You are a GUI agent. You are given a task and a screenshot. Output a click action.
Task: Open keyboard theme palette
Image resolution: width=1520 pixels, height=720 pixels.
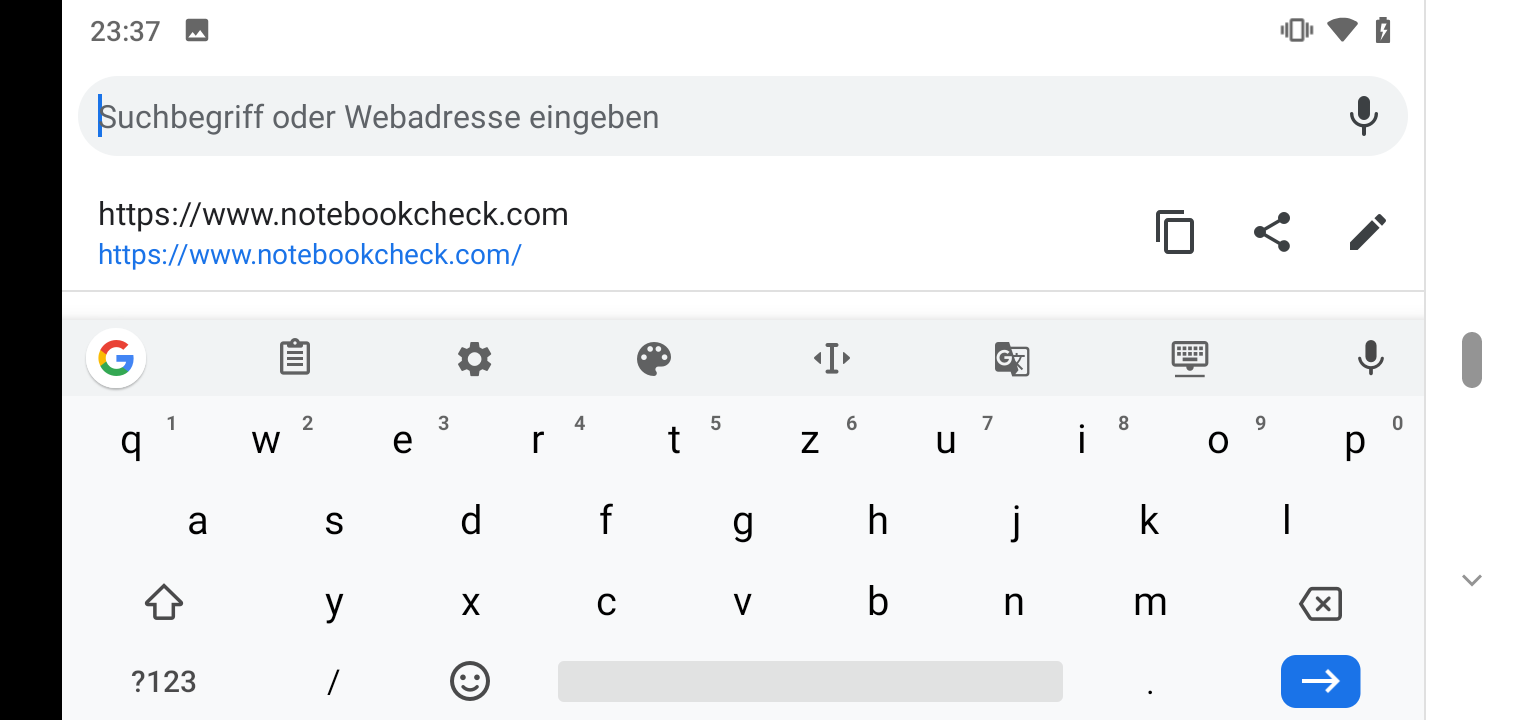653,358
